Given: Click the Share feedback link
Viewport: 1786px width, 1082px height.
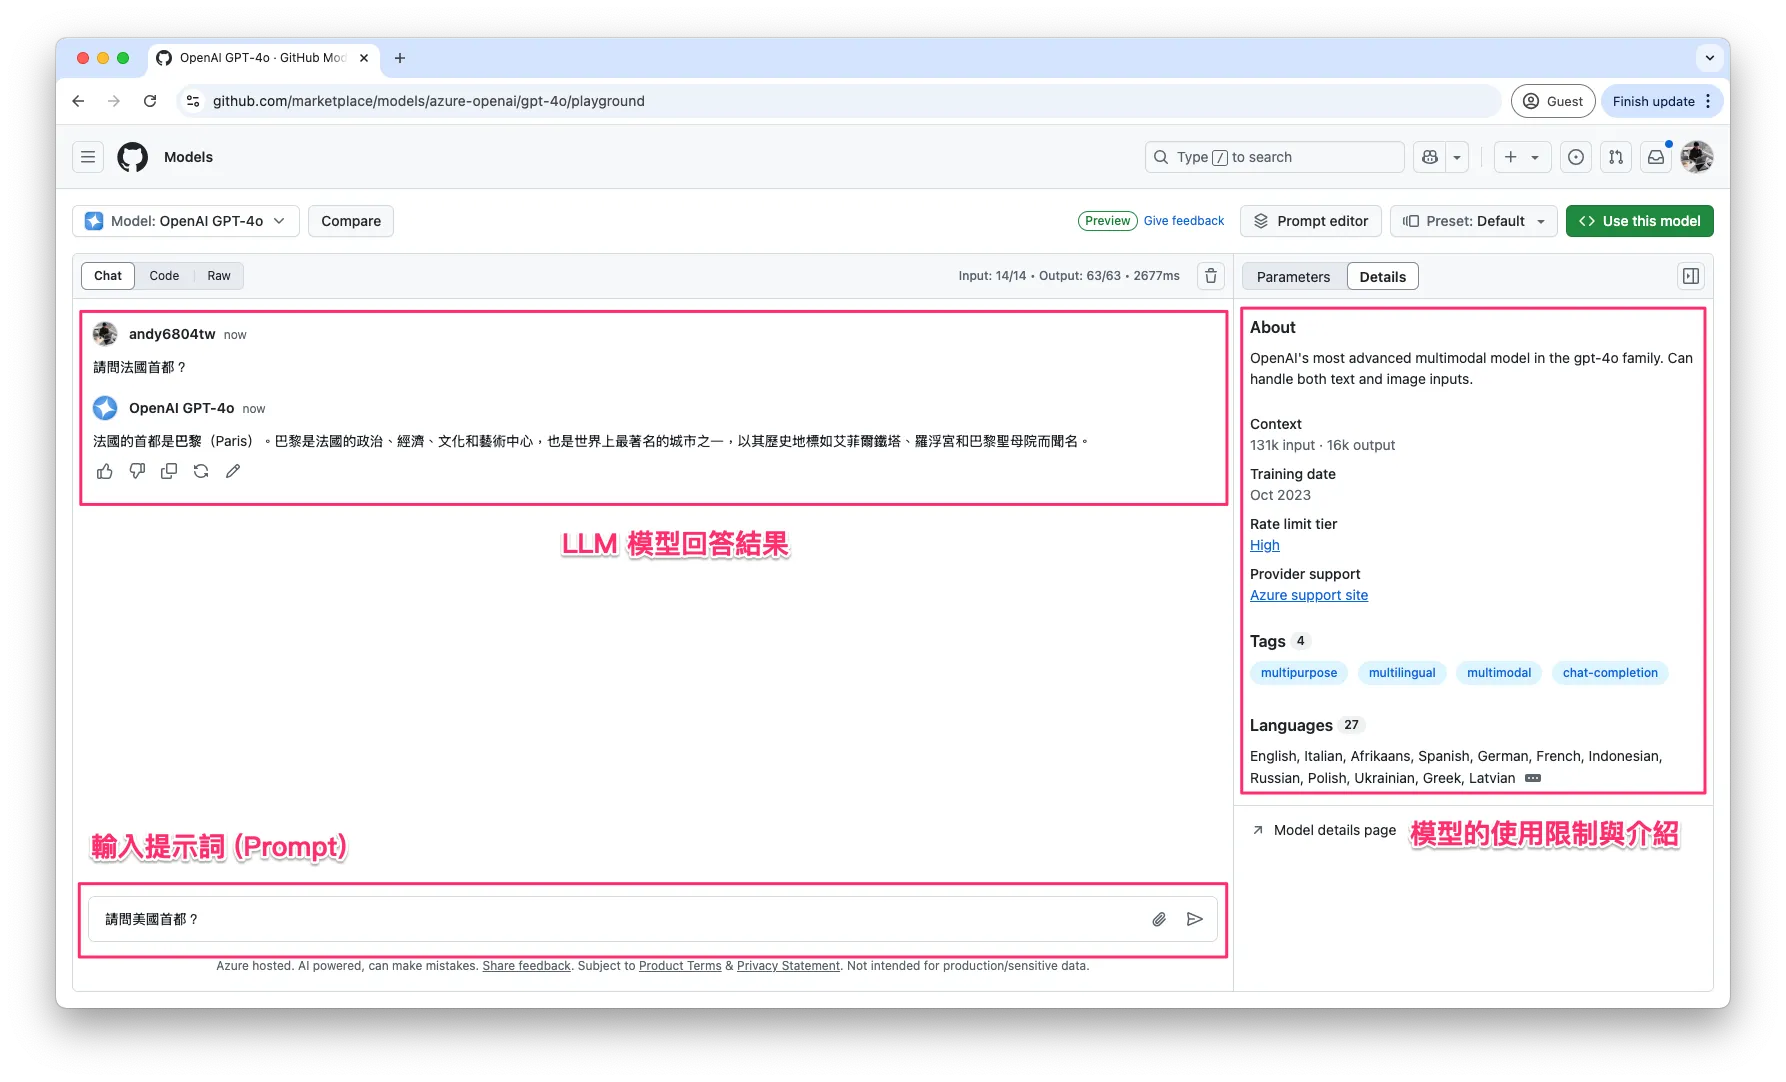Looking at the screenshot, I should [x=526, y=966].
